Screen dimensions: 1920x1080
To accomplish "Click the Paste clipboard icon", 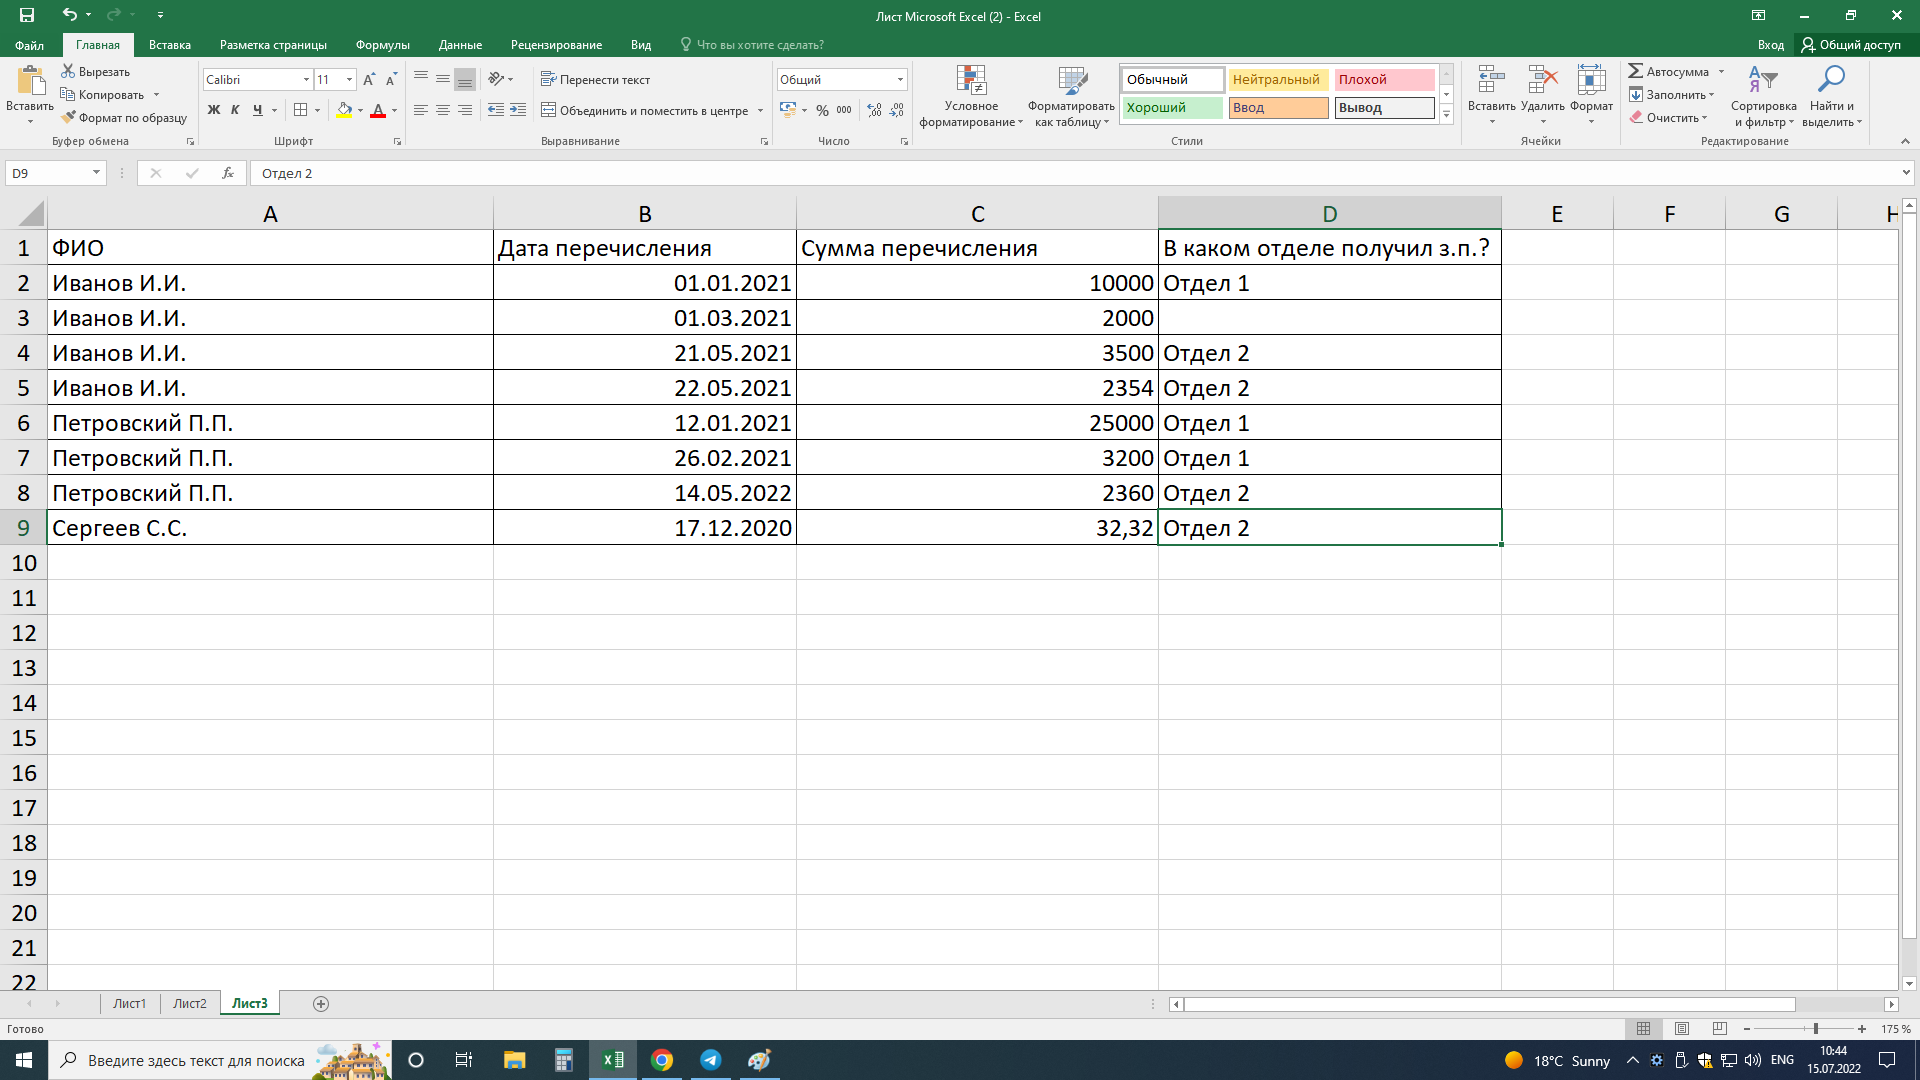I will tap(30, 80).
